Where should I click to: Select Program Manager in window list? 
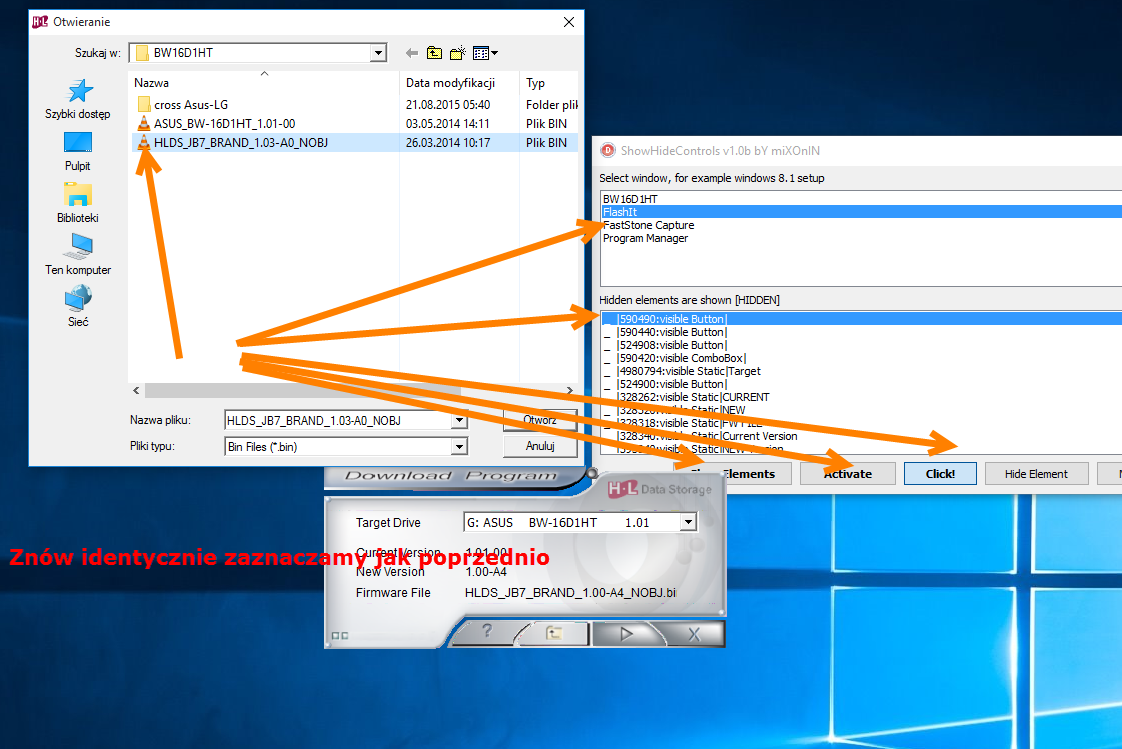(861, 238)
